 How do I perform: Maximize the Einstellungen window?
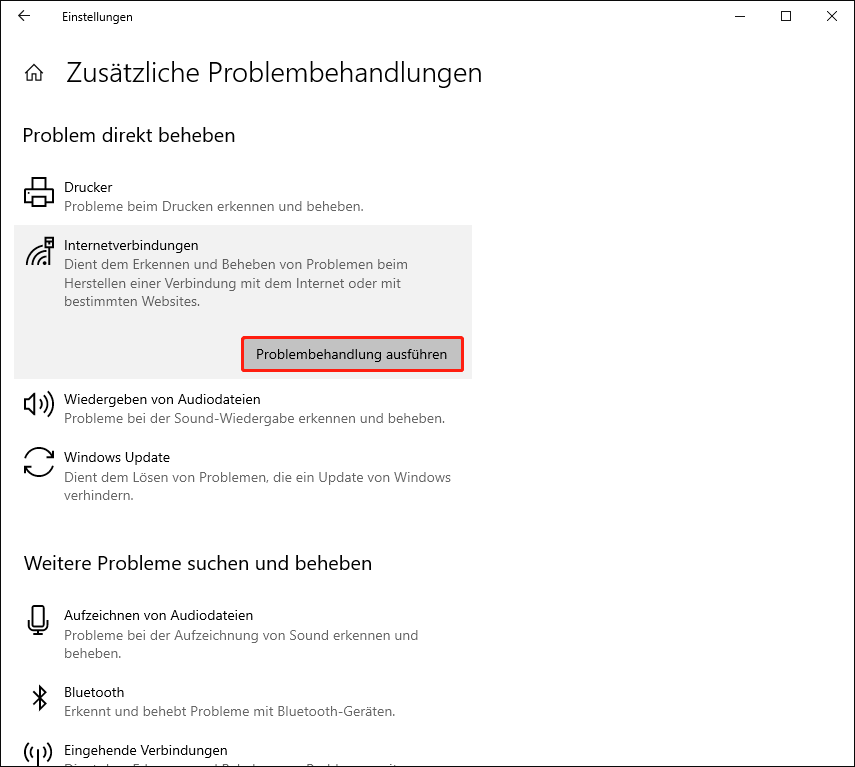coord(786,16)
